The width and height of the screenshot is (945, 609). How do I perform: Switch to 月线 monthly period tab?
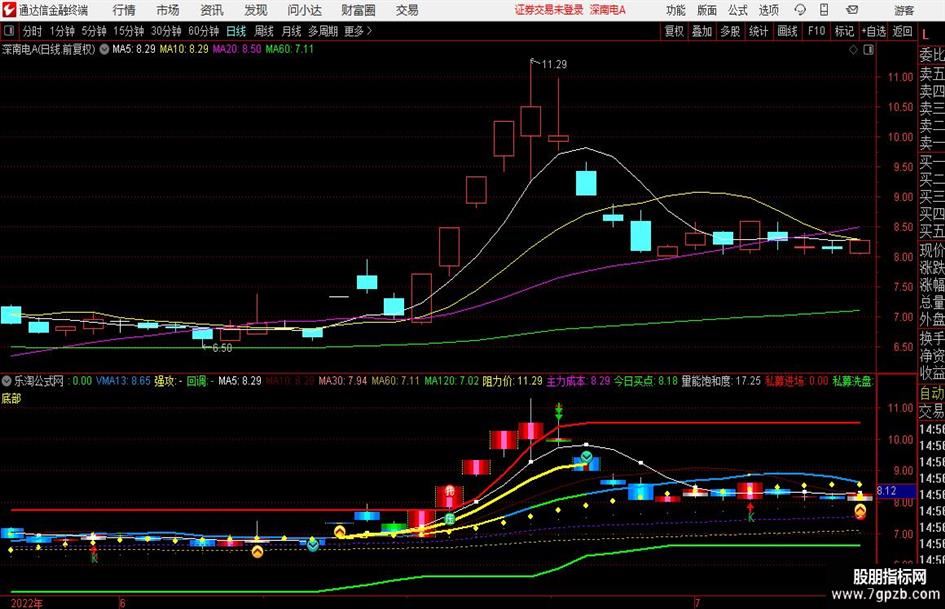coord(291,31)
